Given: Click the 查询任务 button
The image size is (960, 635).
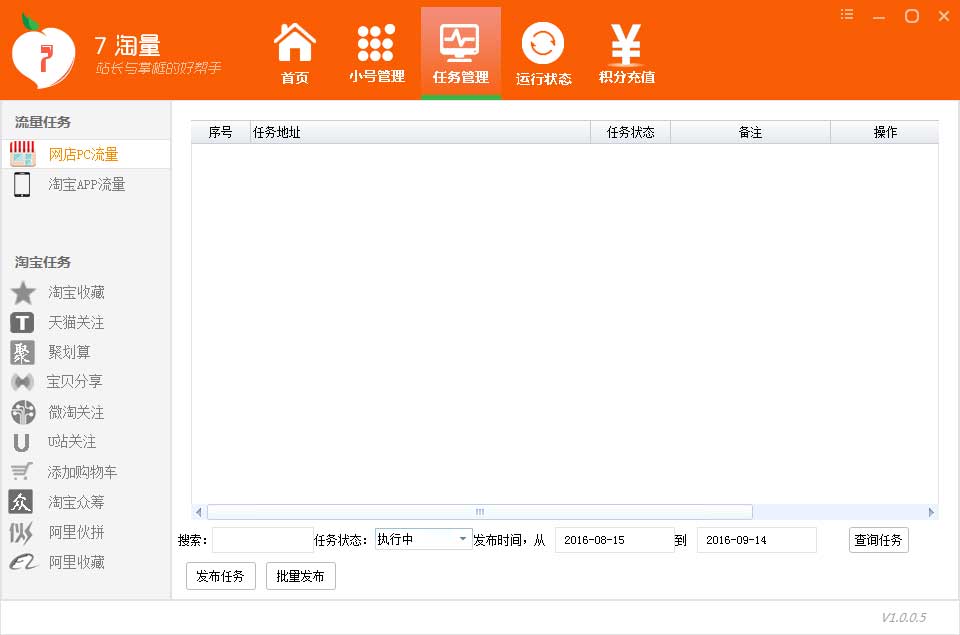Looking at the screenshot, I should pyautogui.click(x=879, y=540).
